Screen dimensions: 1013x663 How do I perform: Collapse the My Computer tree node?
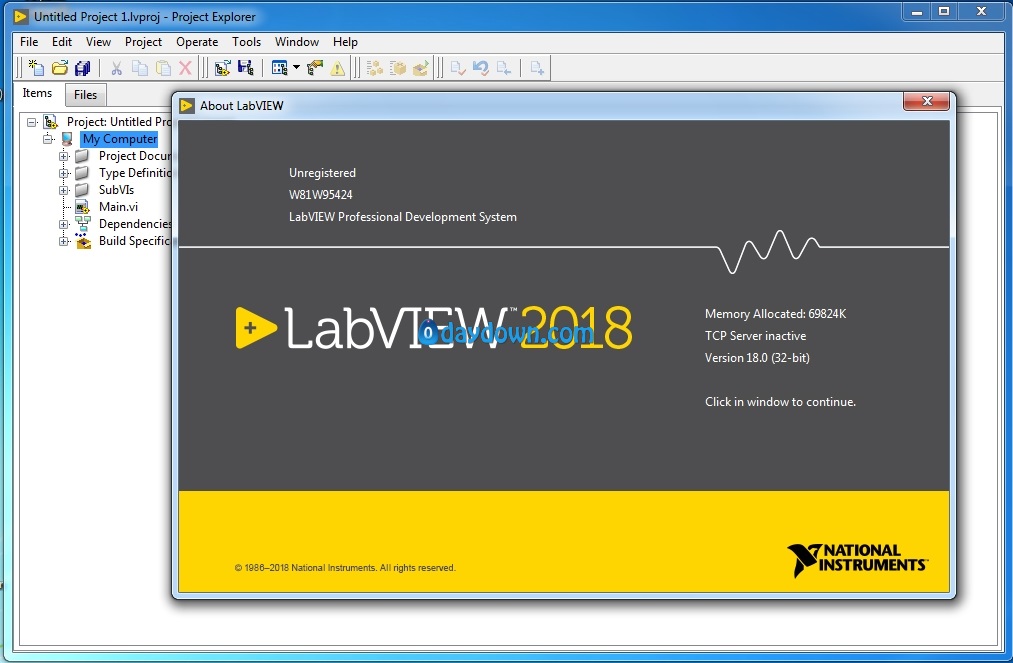tap(48, 139)
